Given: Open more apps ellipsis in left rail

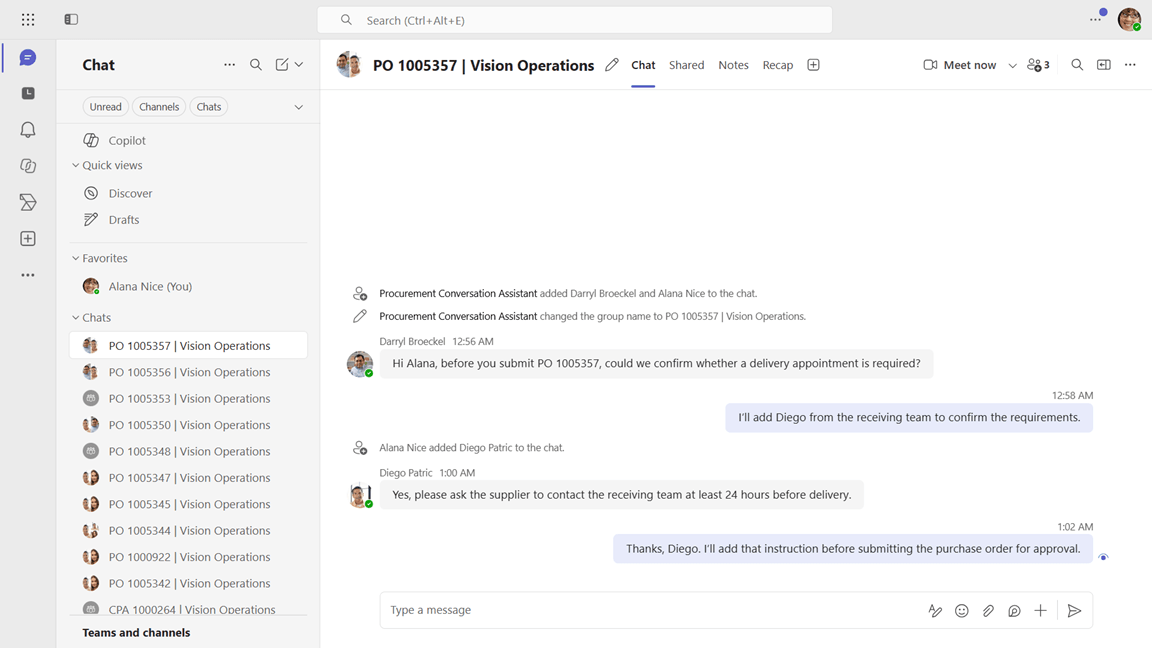Looking at the screenshot, I should [x=28, y=275].
